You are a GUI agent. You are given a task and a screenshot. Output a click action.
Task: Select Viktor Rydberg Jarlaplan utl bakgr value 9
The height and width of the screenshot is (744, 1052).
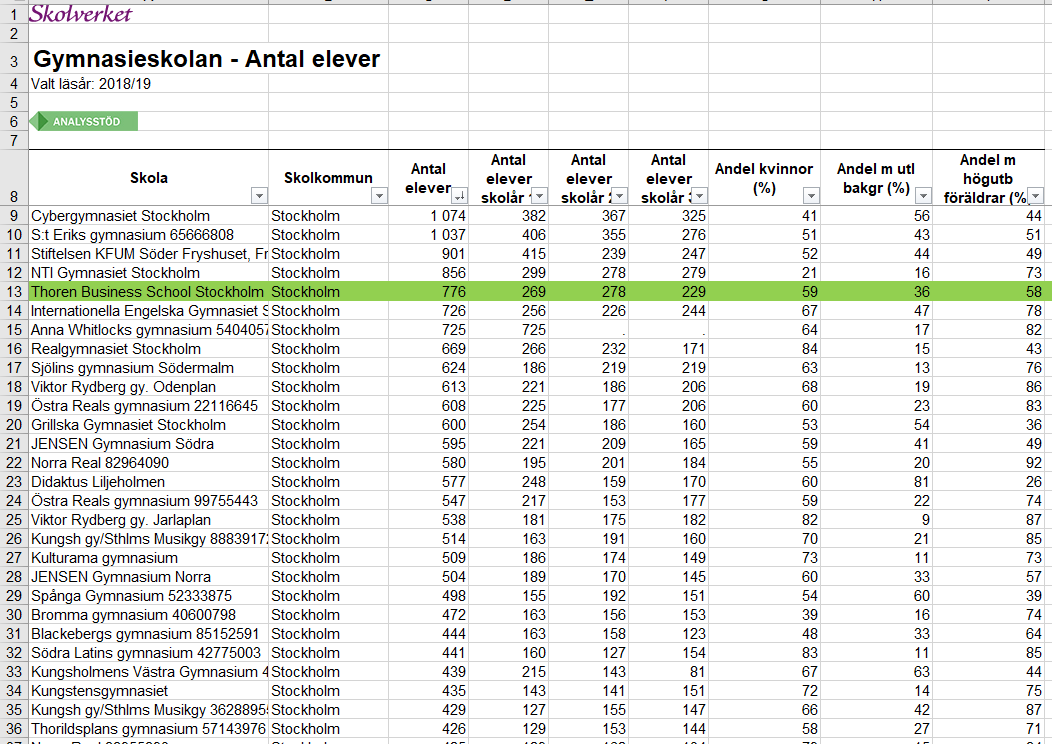tap(876, 520)
